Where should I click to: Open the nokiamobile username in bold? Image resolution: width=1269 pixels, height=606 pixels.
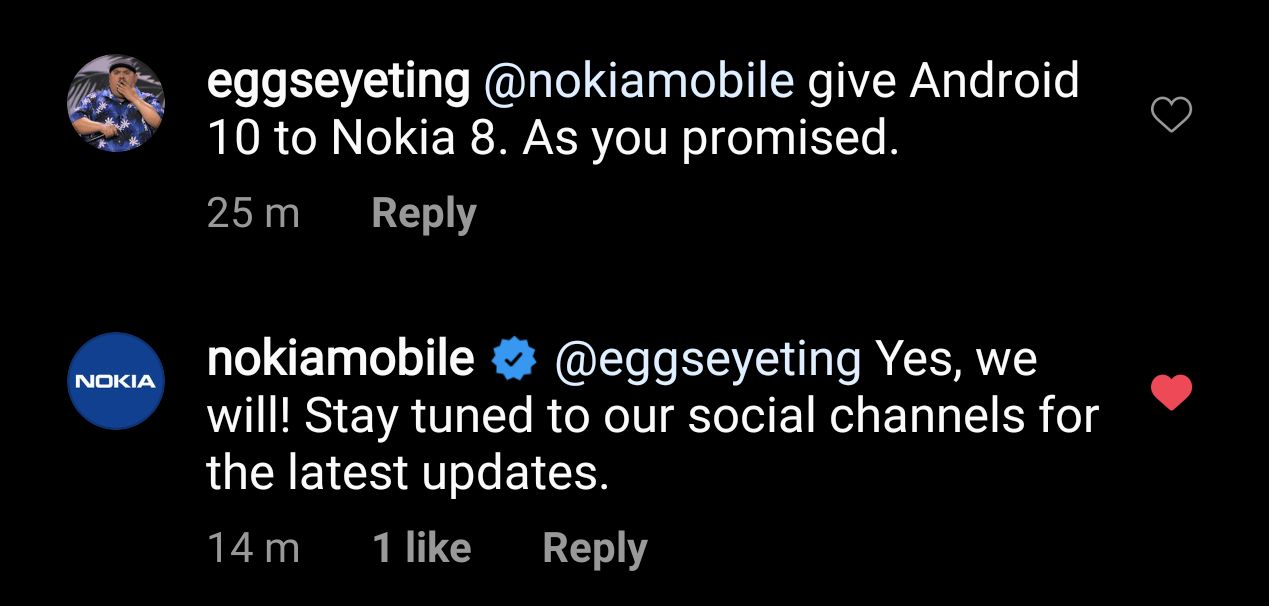coord(340,360)
